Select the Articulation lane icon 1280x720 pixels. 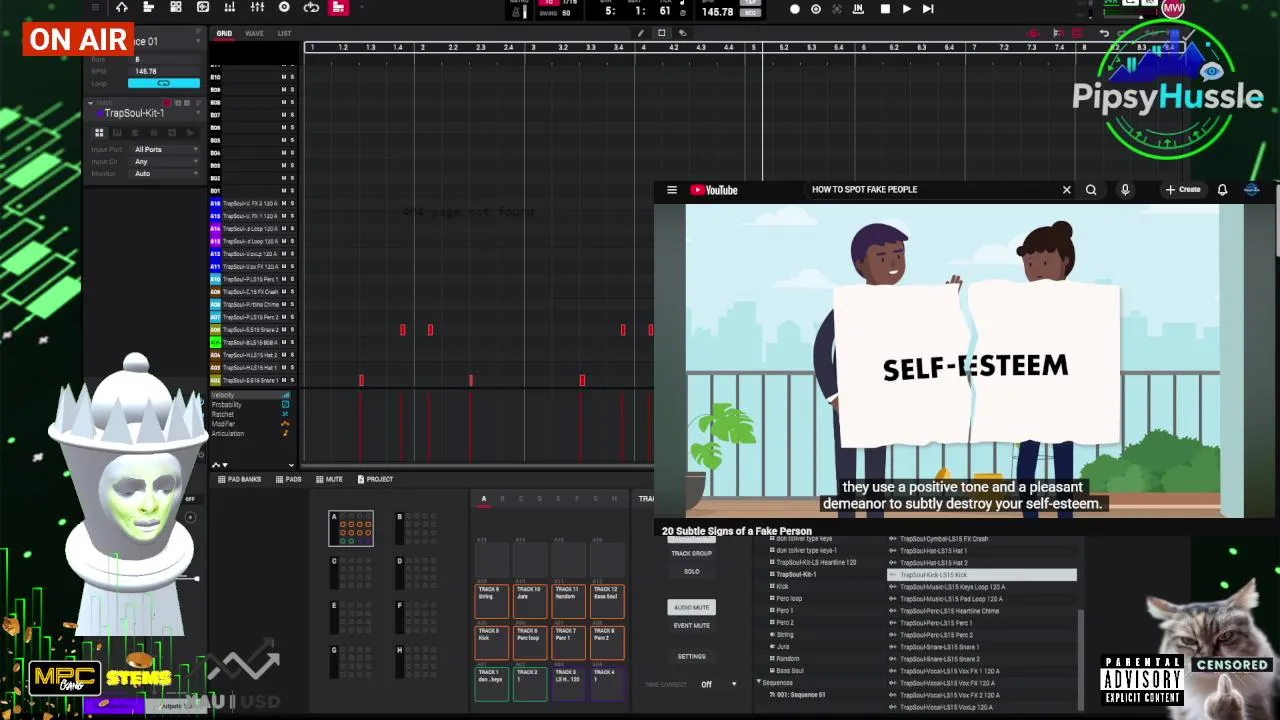coord(285,433)
